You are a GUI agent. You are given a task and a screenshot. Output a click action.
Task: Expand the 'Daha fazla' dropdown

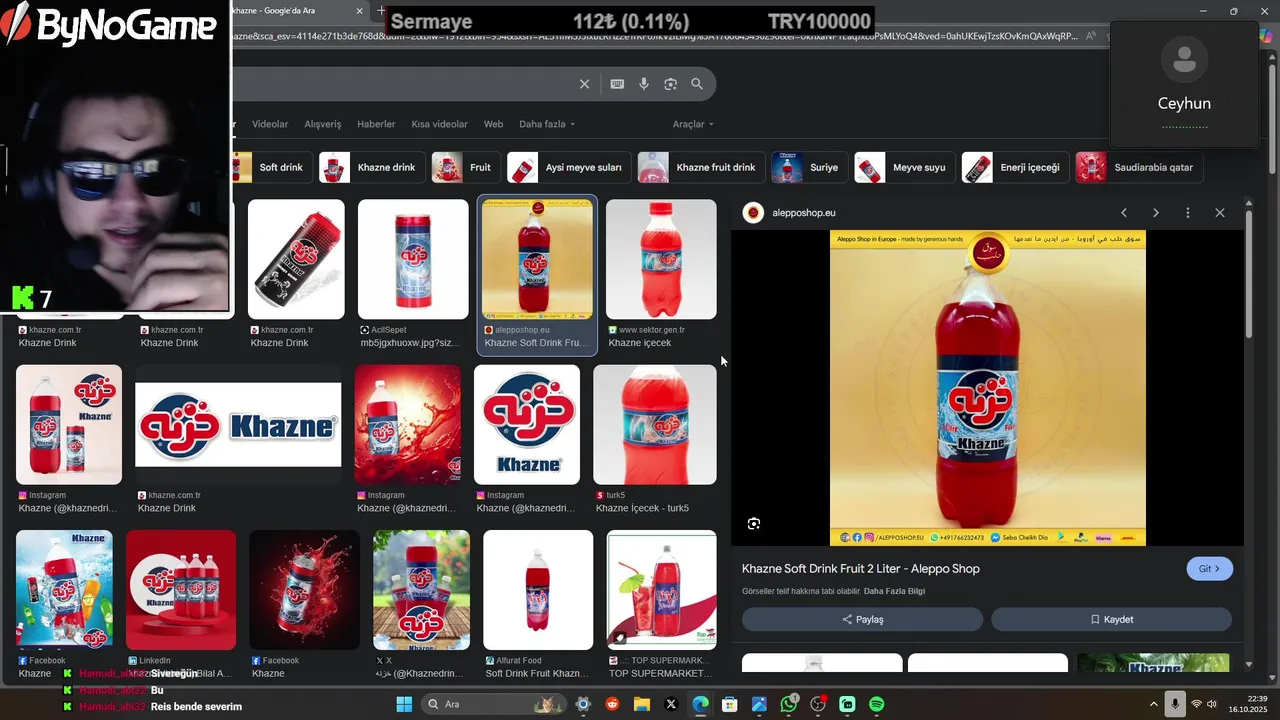click(x=547, y=124)
